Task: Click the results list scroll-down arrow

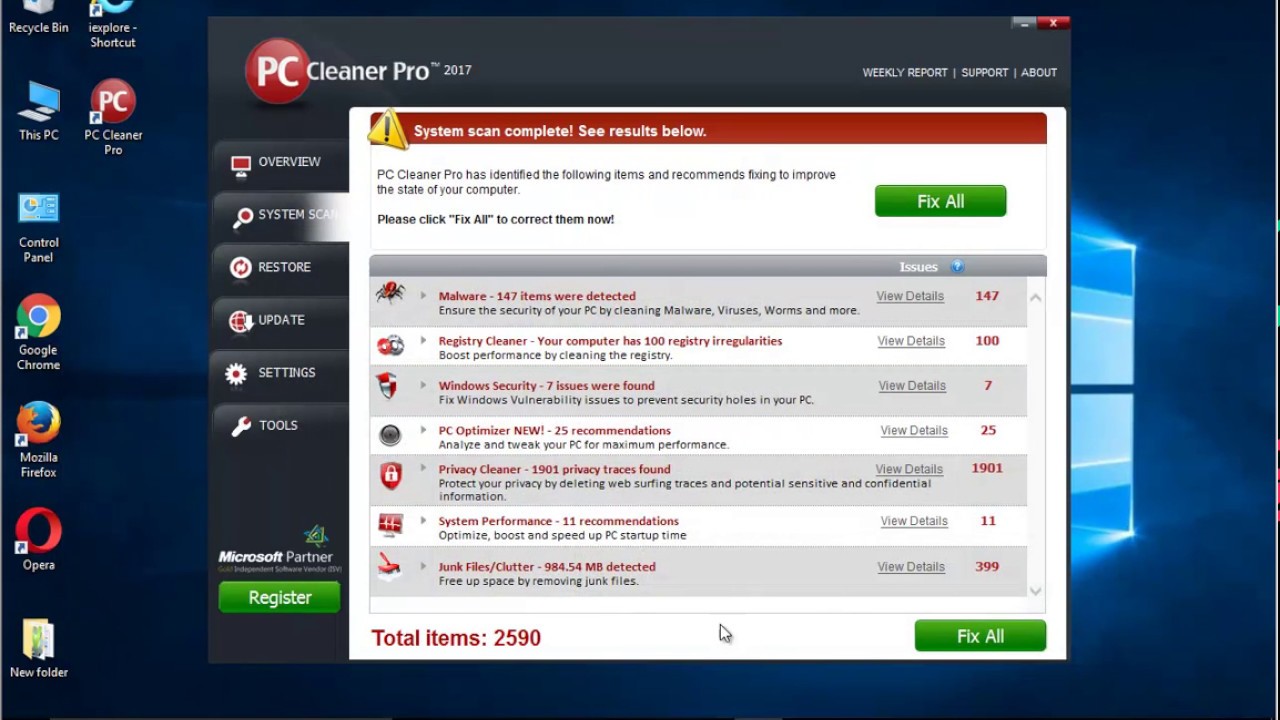Action: tap(1036, 590)
